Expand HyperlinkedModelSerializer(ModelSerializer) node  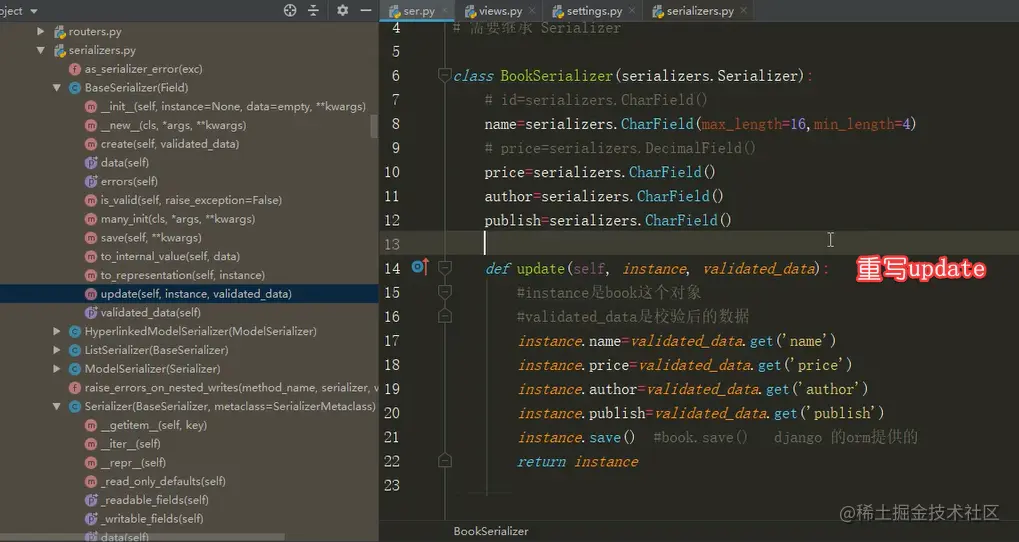[57, 331]
